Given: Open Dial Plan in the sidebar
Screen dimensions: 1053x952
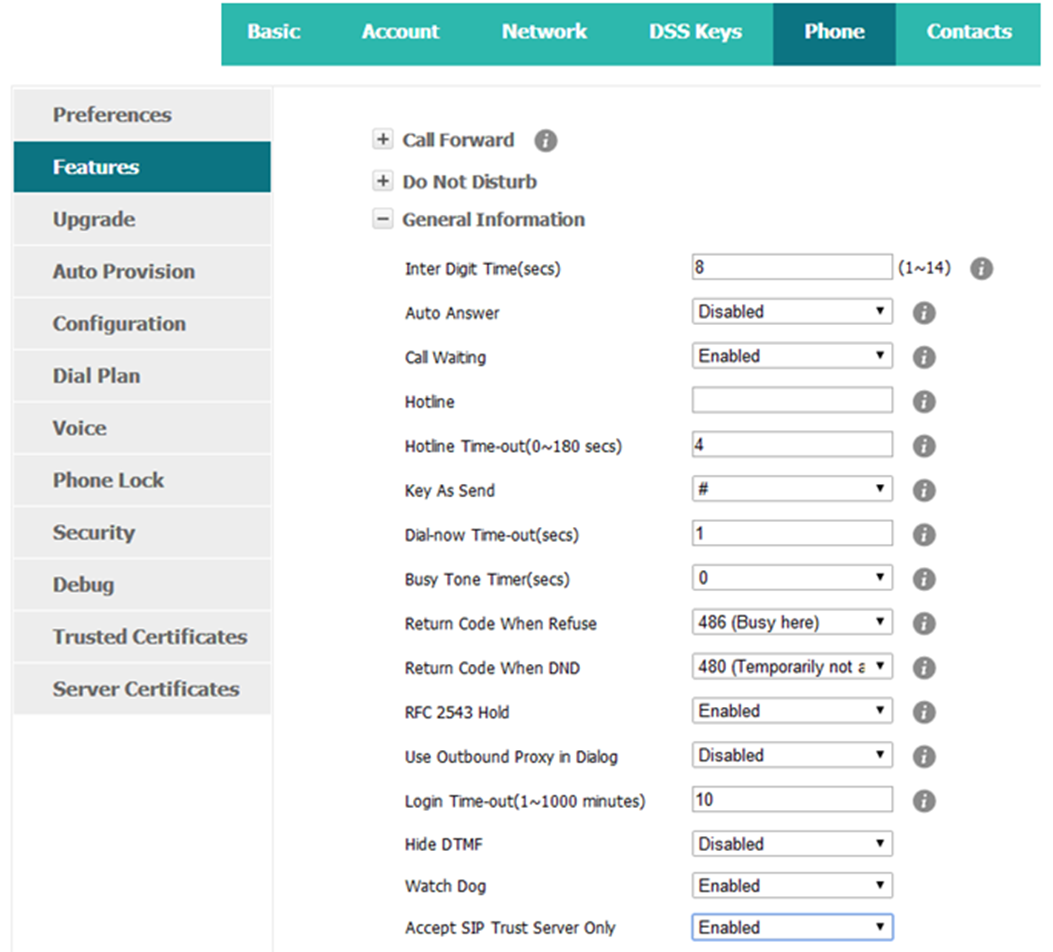Looking at the screenshot, I should [142, 376].
